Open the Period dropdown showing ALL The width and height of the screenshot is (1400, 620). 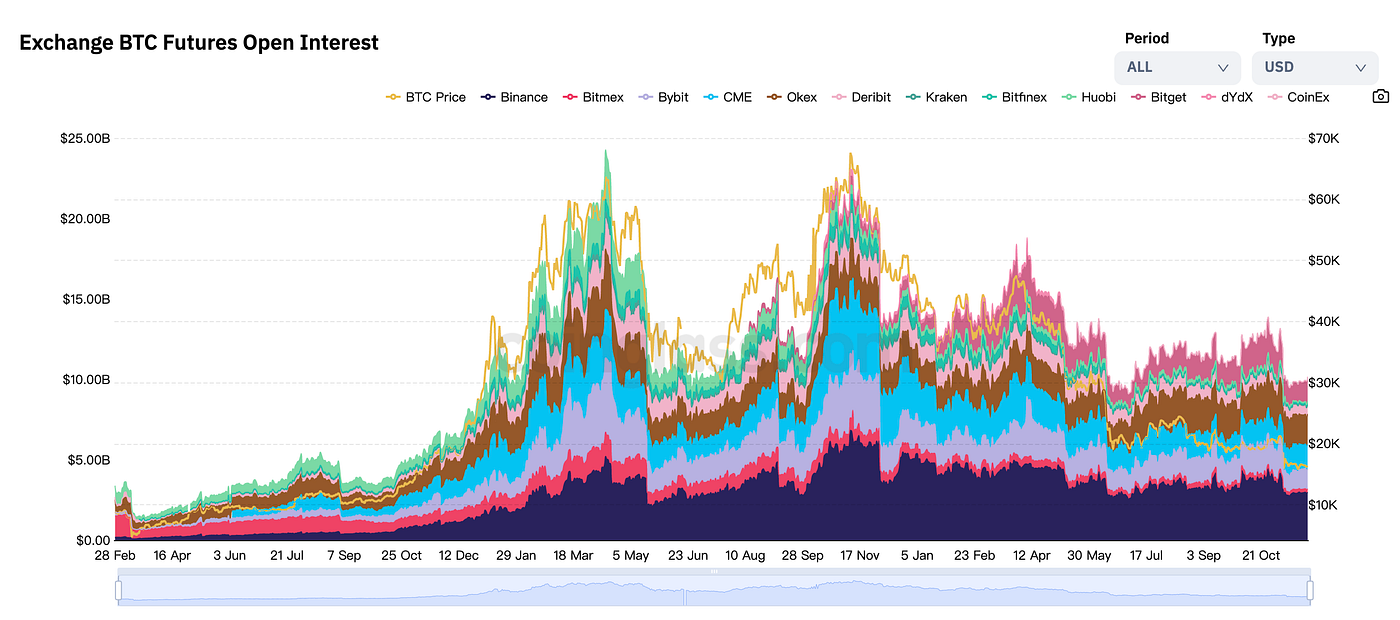(1177, 67)
